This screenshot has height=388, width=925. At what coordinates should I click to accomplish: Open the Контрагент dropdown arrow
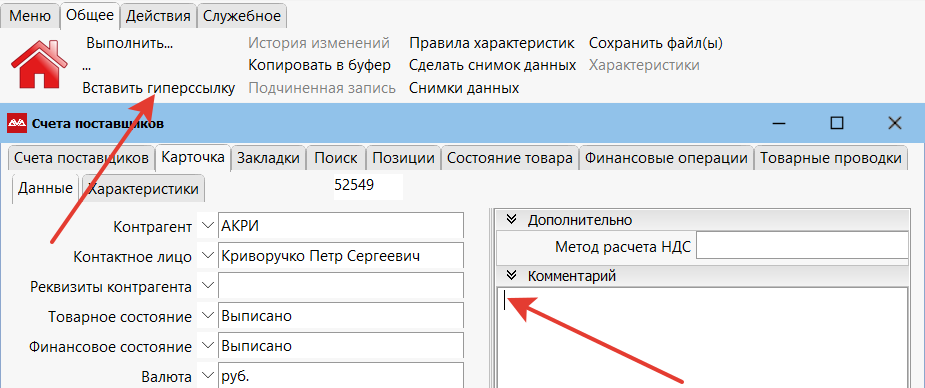pos(207,225)
